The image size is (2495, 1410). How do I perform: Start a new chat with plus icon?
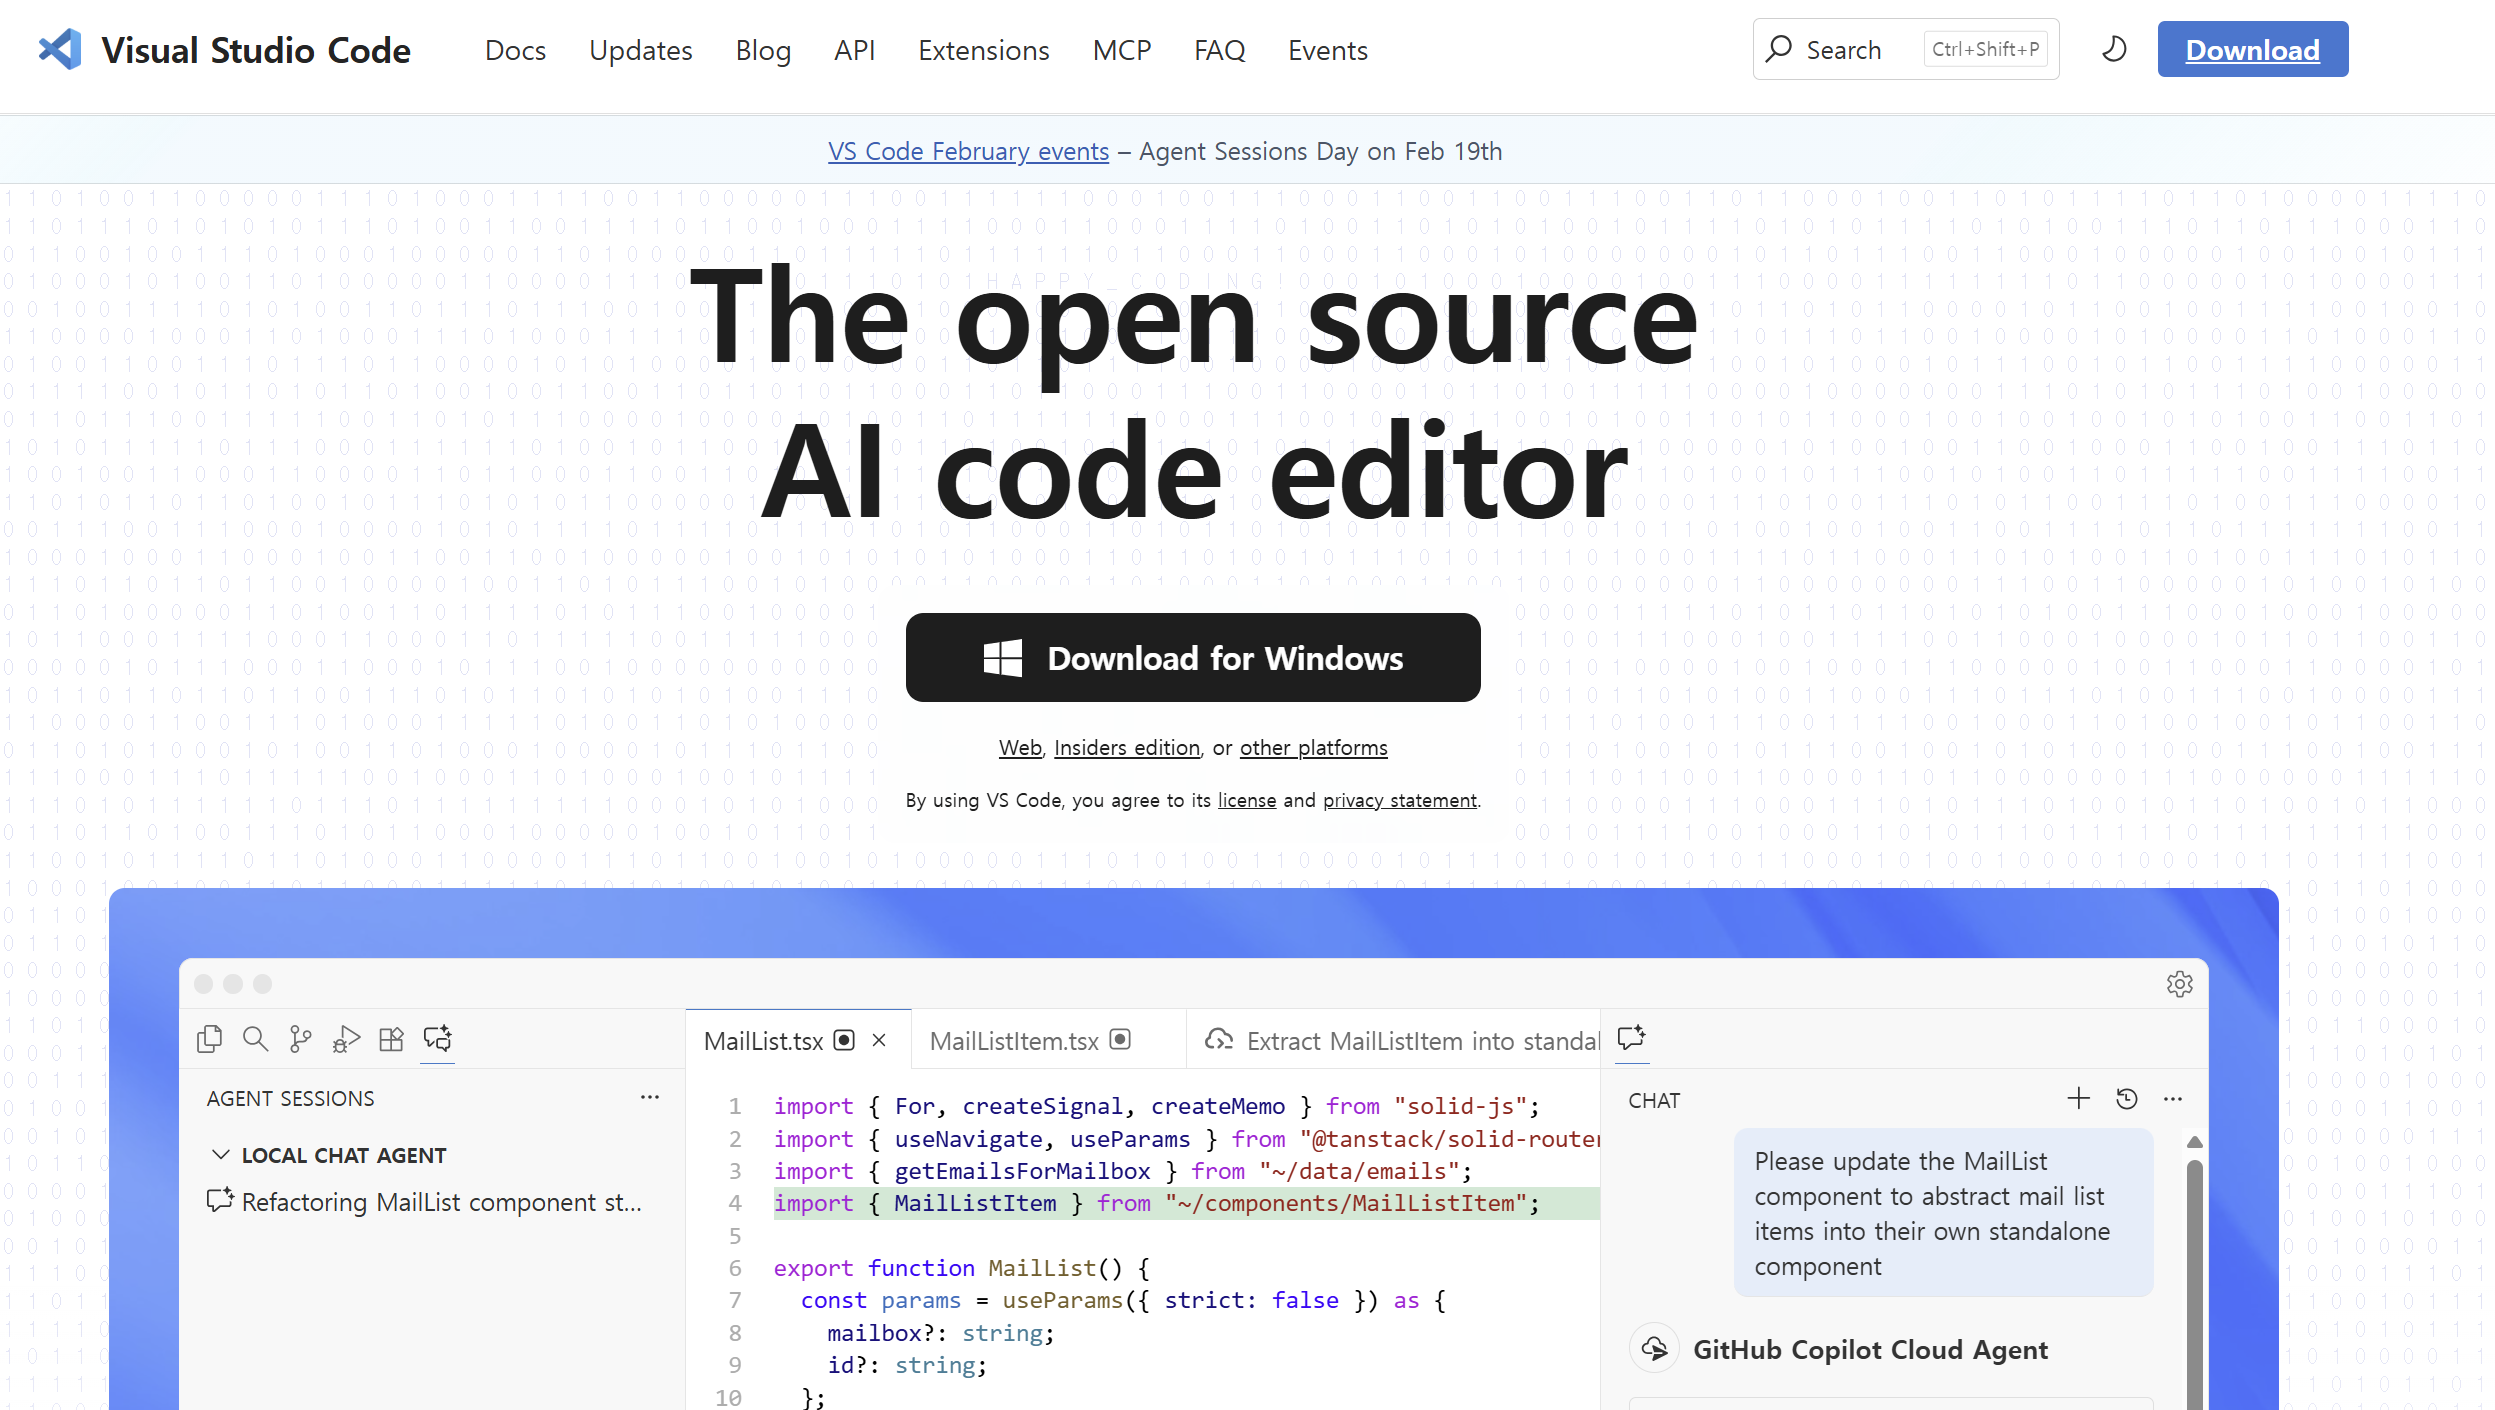(x=2078, y=1099)
